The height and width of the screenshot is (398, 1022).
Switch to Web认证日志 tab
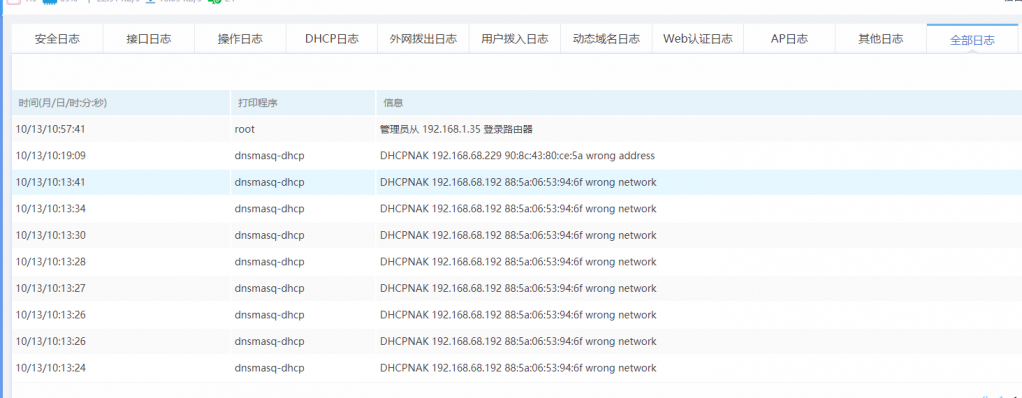tap(698, 39)
